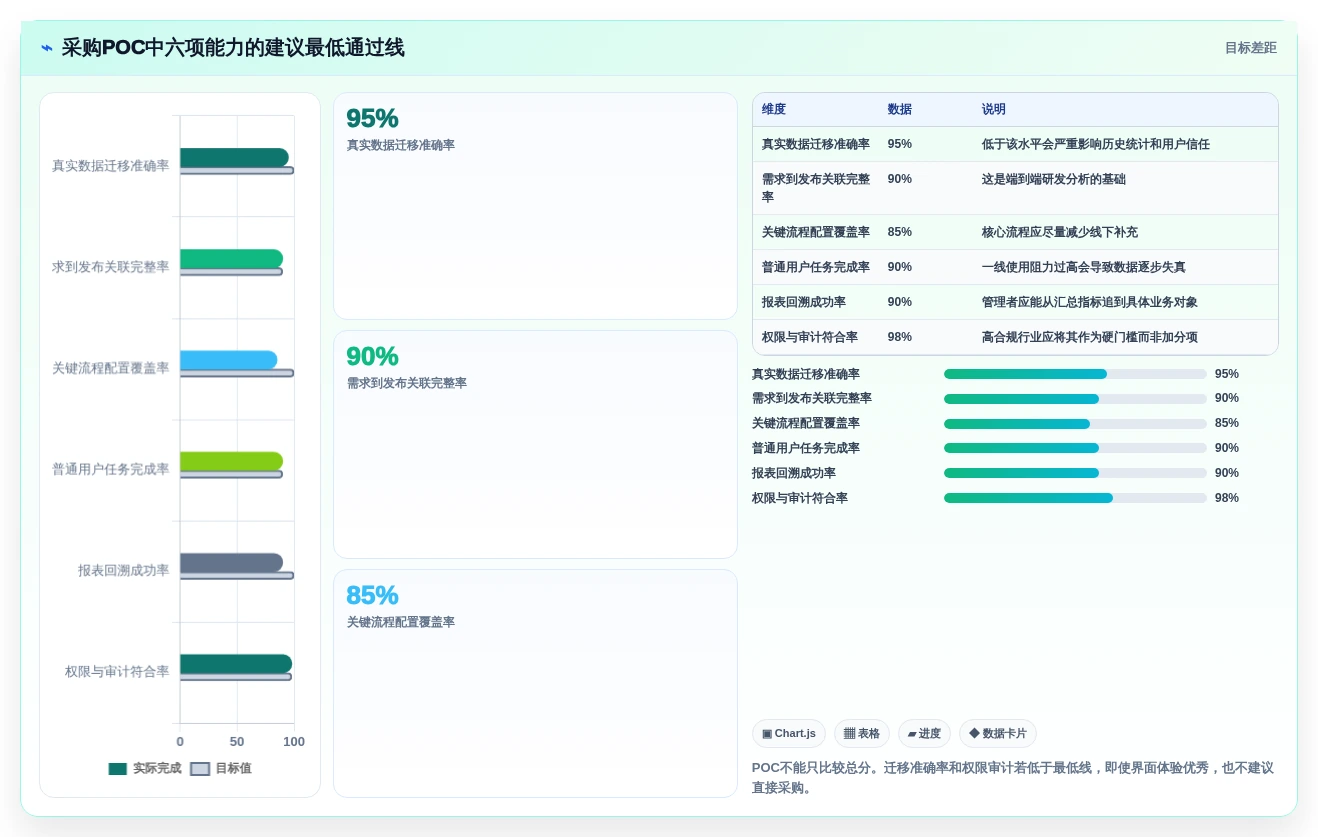The height and width of the screenshot is (837, 1318).
Task: Click the 50 tick label on the chart axis
Action: point(237,742)
